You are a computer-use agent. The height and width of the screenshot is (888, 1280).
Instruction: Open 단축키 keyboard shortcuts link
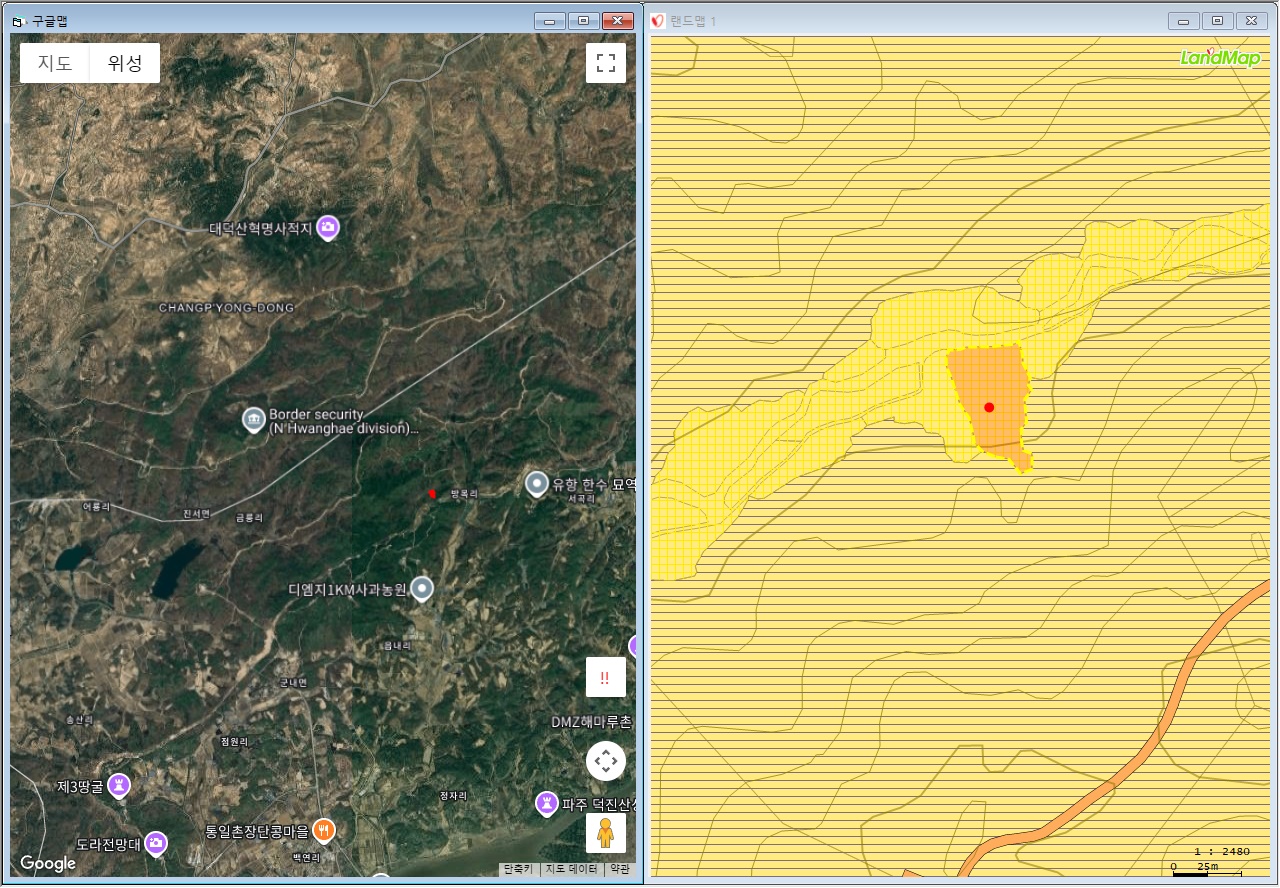click(518, 869)
